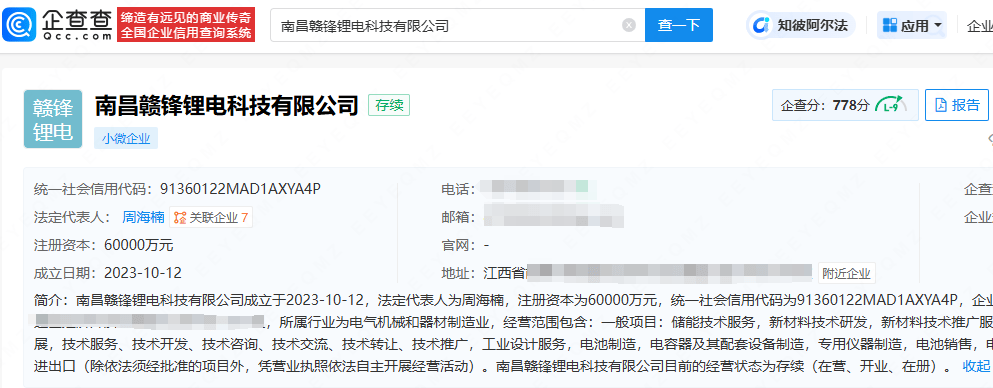Screen dimensions: 993x388
Task: Click the company title 南昌赣锋锂电科技有限公司
Action: coord(227,106)
